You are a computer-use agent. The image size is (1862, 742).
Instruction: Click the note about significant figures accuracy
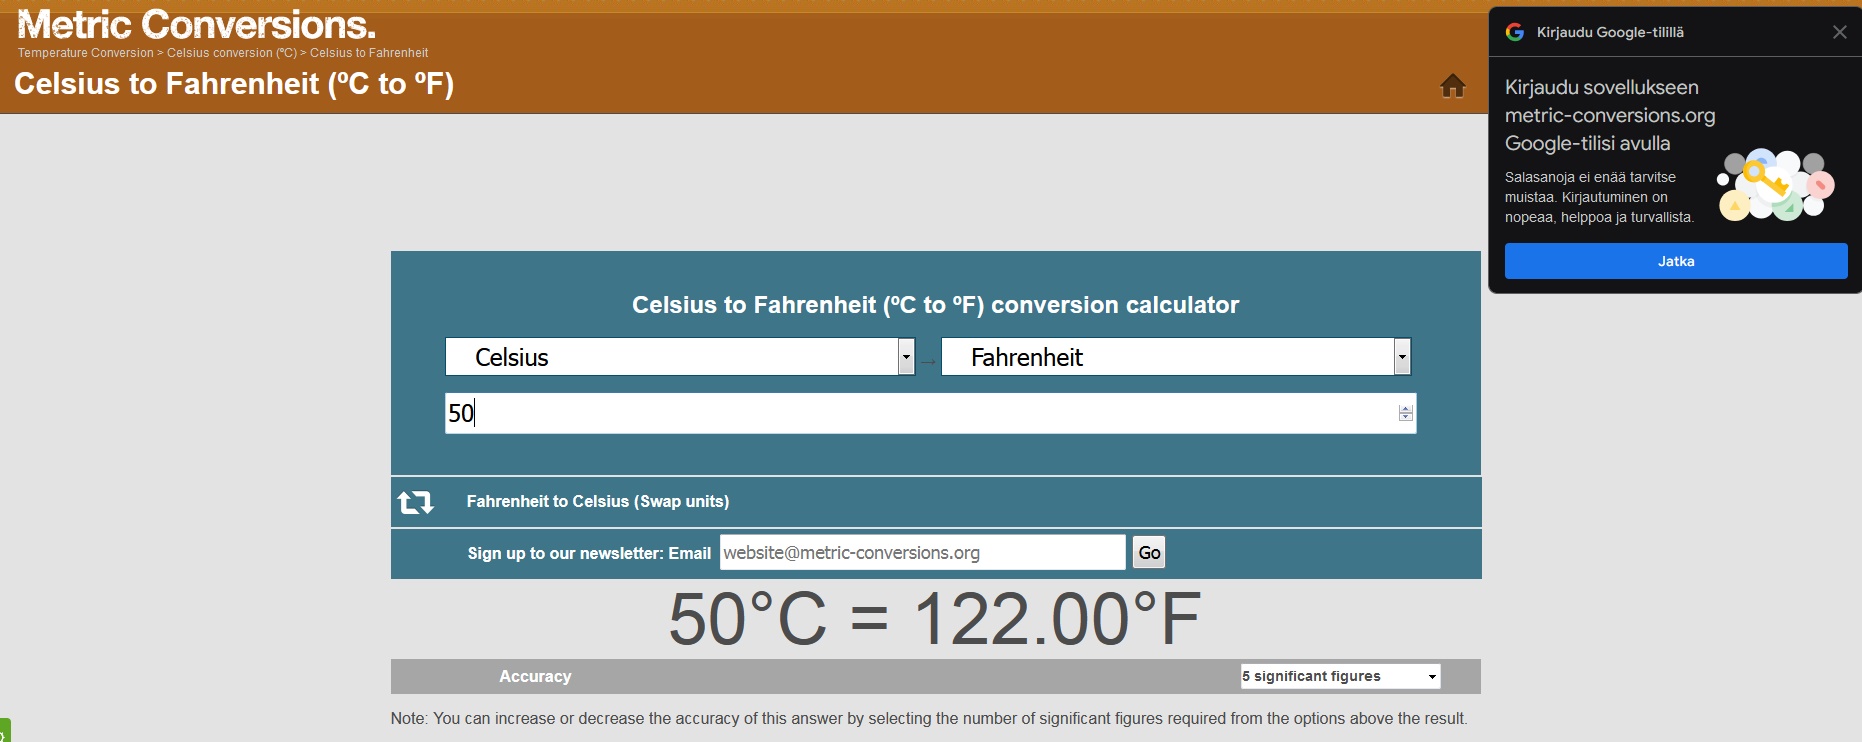click(x=929, y=718)
